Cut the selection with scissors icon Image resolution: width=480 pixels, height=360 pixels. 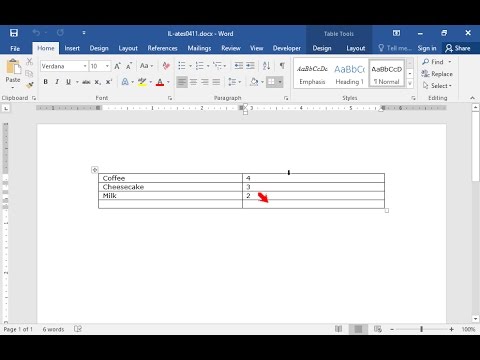coord(29,62)
